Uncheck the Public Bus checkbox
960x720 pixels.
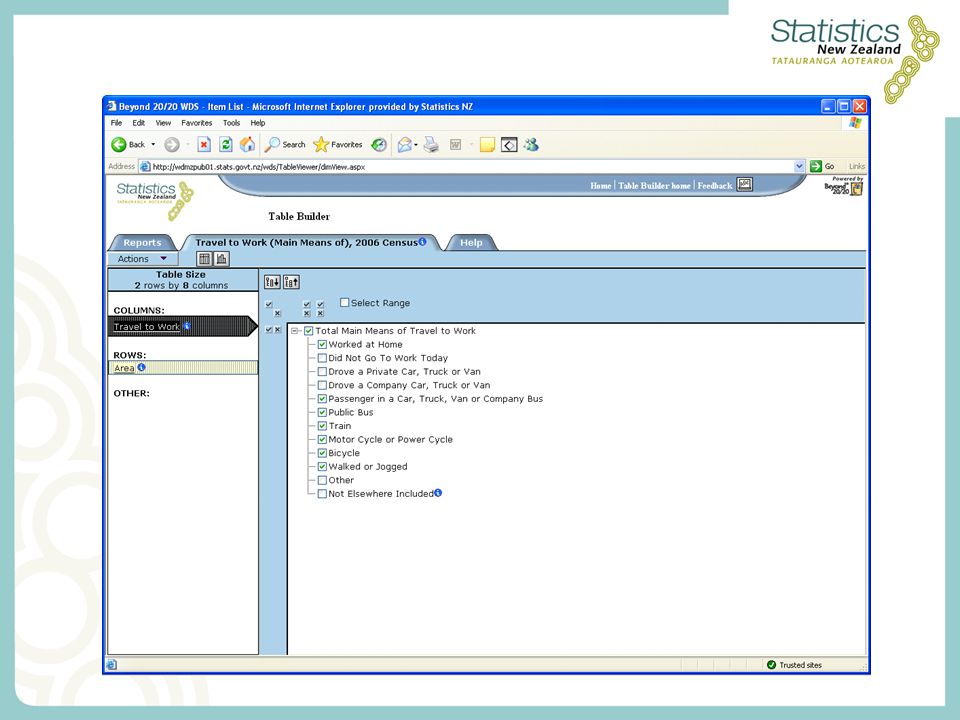pos(322,413)
